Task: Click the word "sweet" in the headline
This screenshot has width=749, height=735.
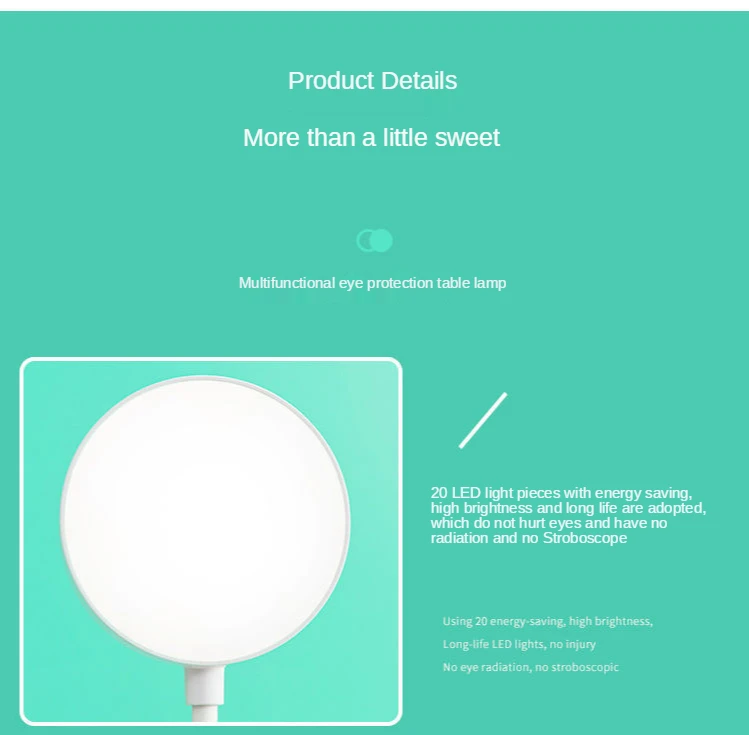Action: click(x=467, y=138)
